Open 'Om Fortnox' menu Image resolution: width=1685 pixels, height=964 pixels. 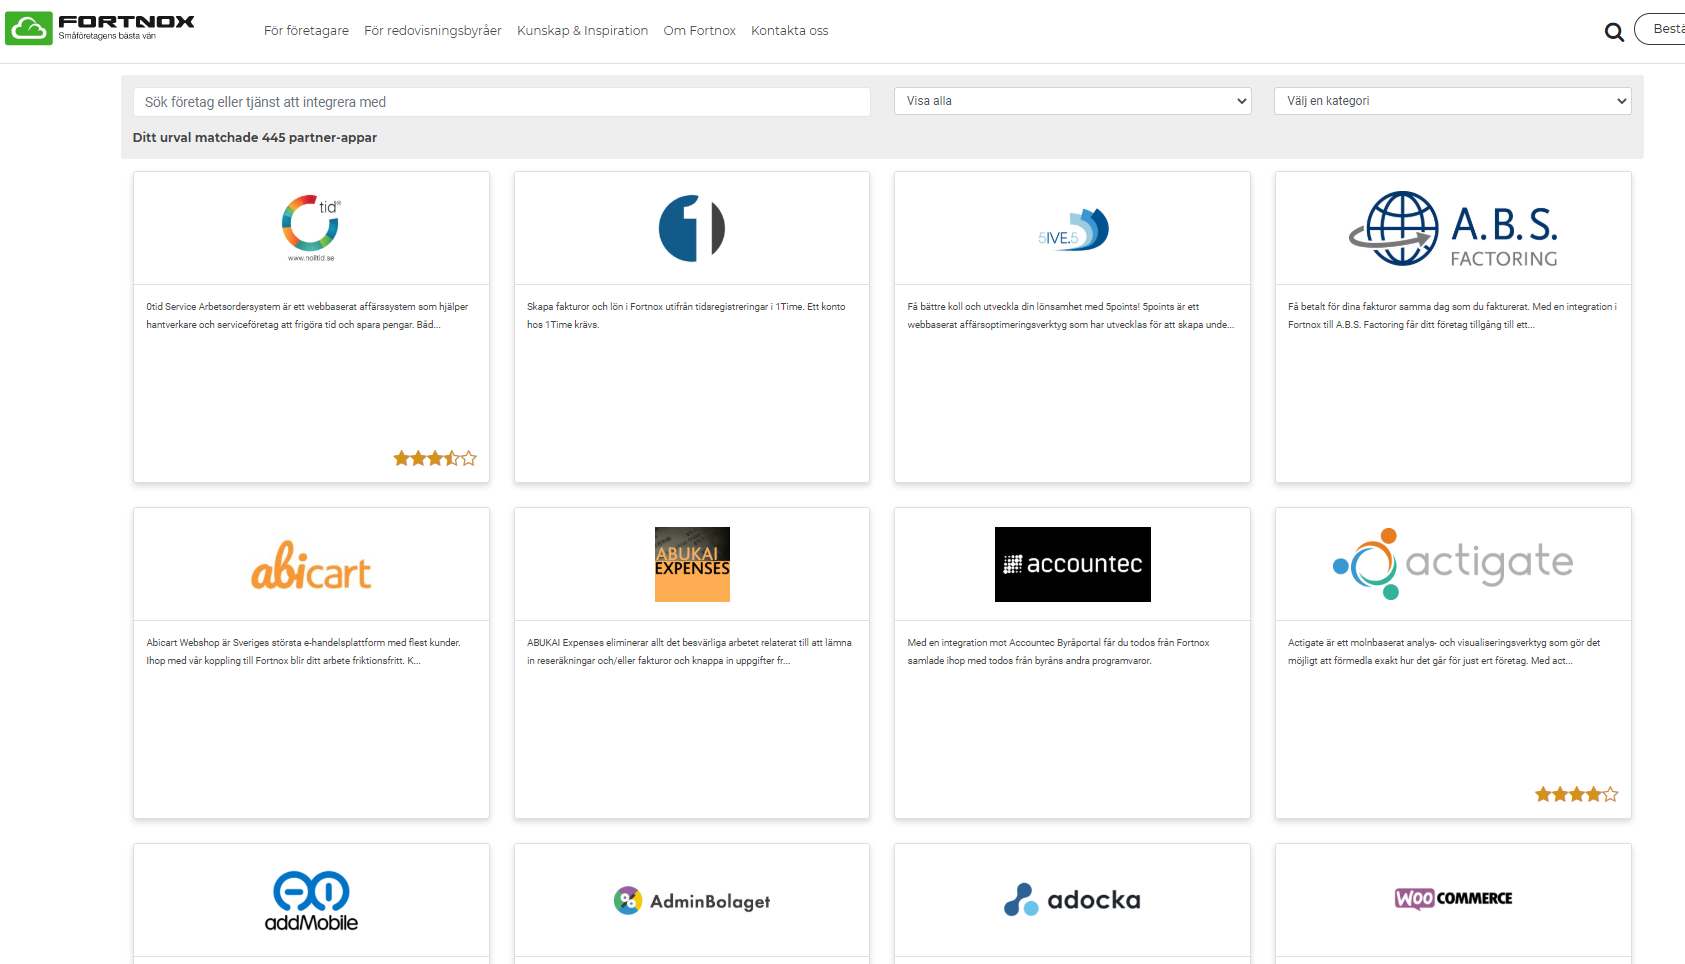[700, 31]
